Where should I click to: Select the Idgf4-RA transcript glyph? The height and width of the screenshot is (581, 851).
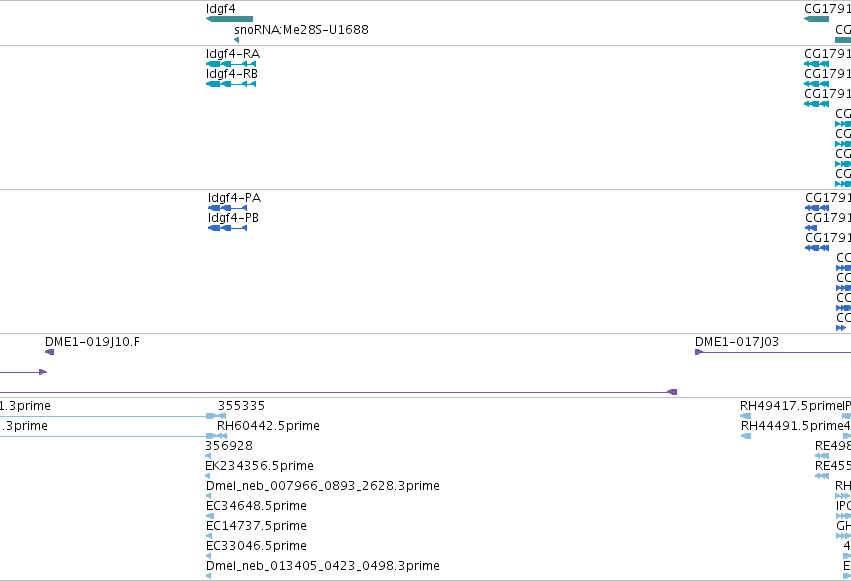tap(231, 64)
